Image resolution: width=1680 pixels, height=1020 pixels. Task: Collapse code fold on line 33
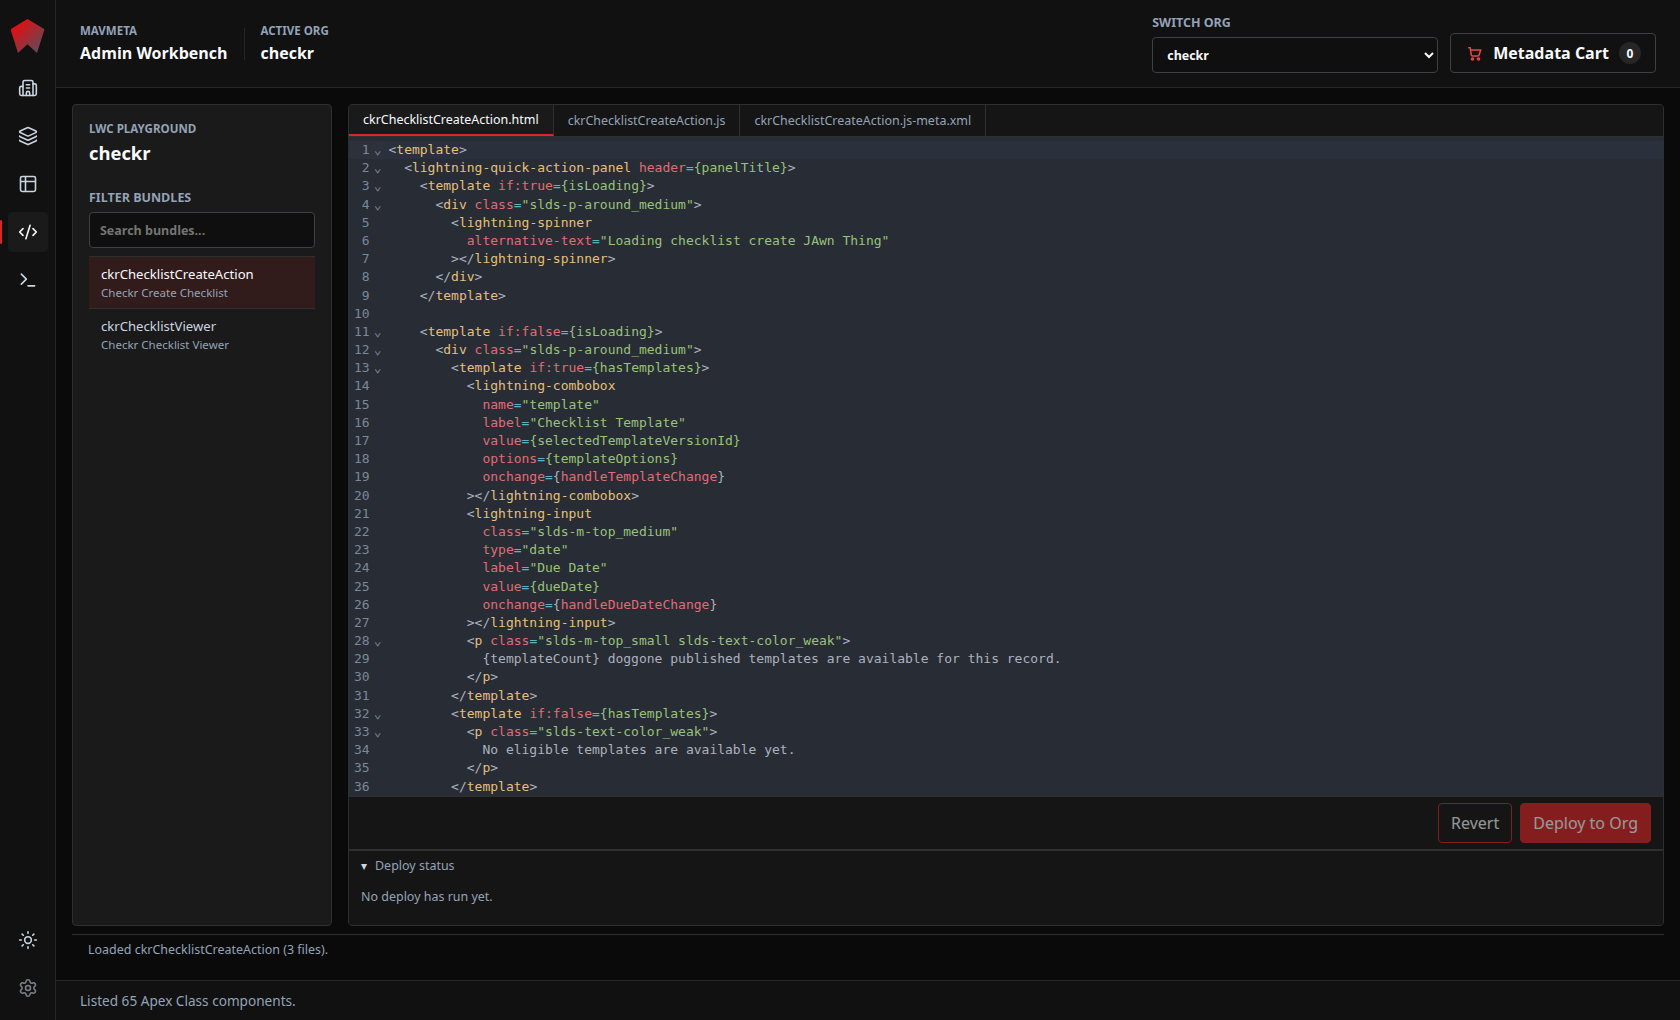click(x=378, y=733)
